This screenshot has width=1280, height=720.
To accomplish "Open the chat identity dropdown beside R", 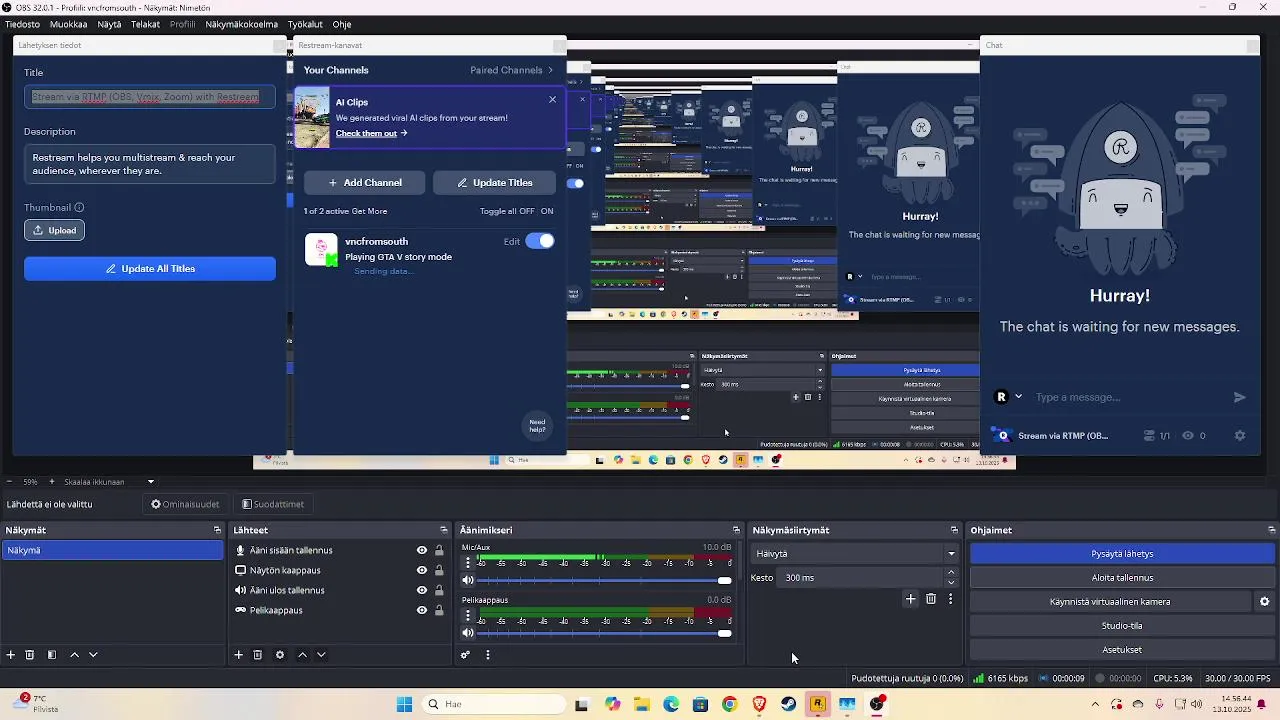I will 1018,397.
